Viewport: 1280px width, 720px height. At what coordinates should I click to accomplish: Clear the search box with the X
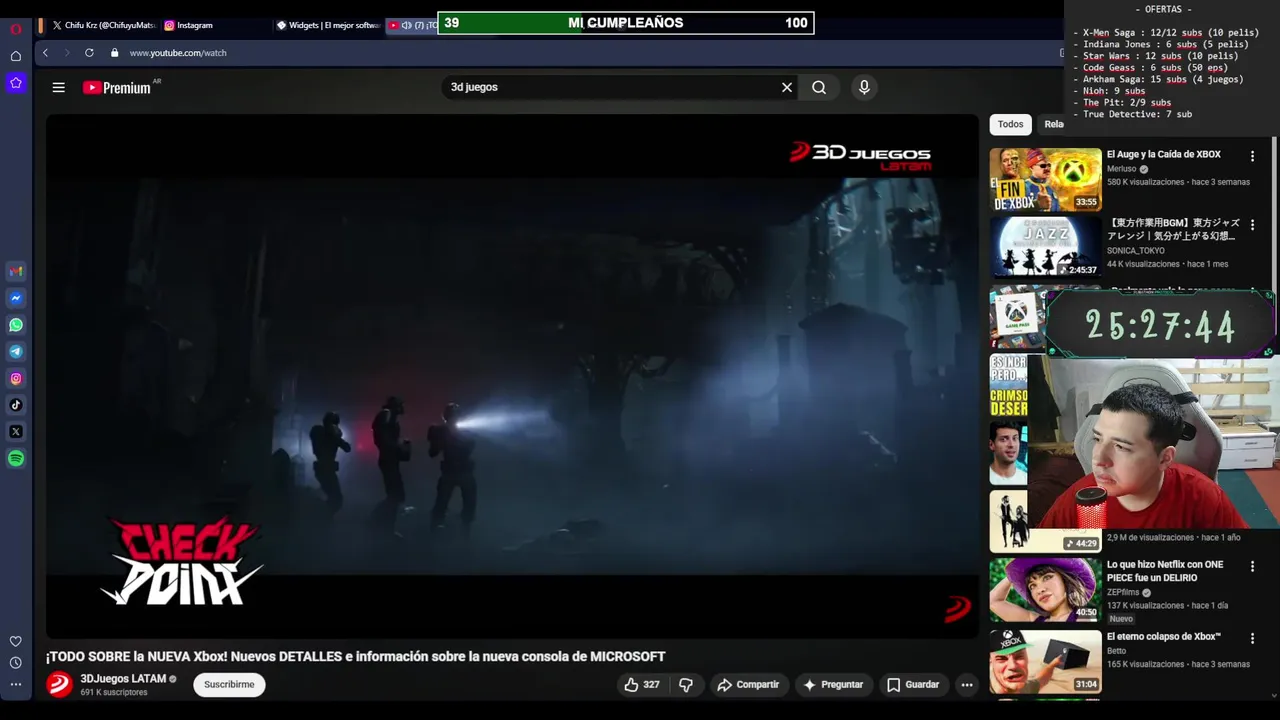pos(787,88)
